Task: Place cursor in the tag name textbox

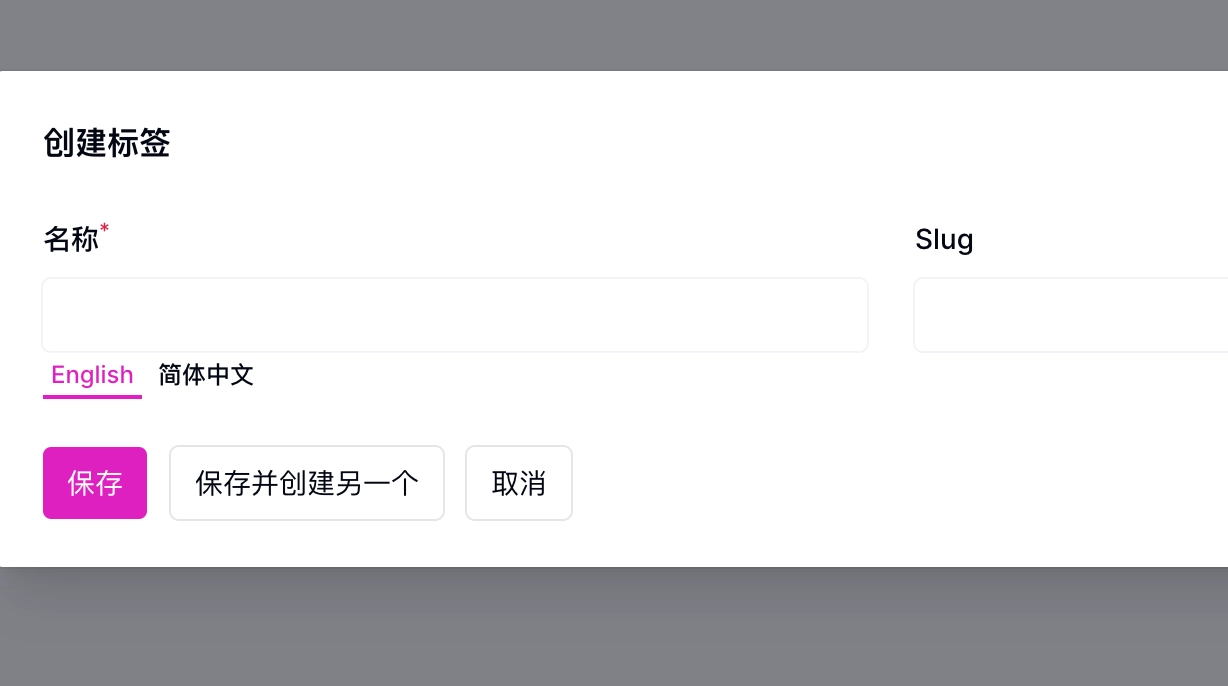Action: (x=455, y=315)
